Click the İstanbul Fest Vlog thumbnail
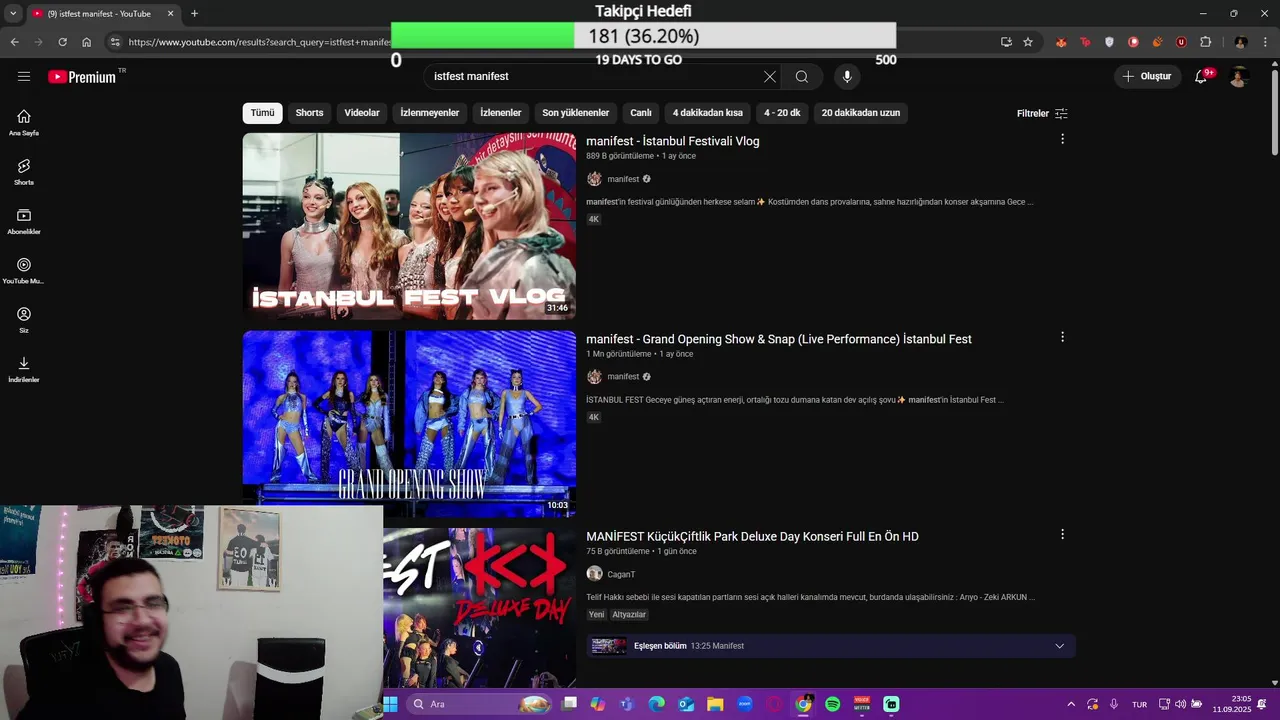Screen dimensions: 1280x720 [x=409, y=226]
